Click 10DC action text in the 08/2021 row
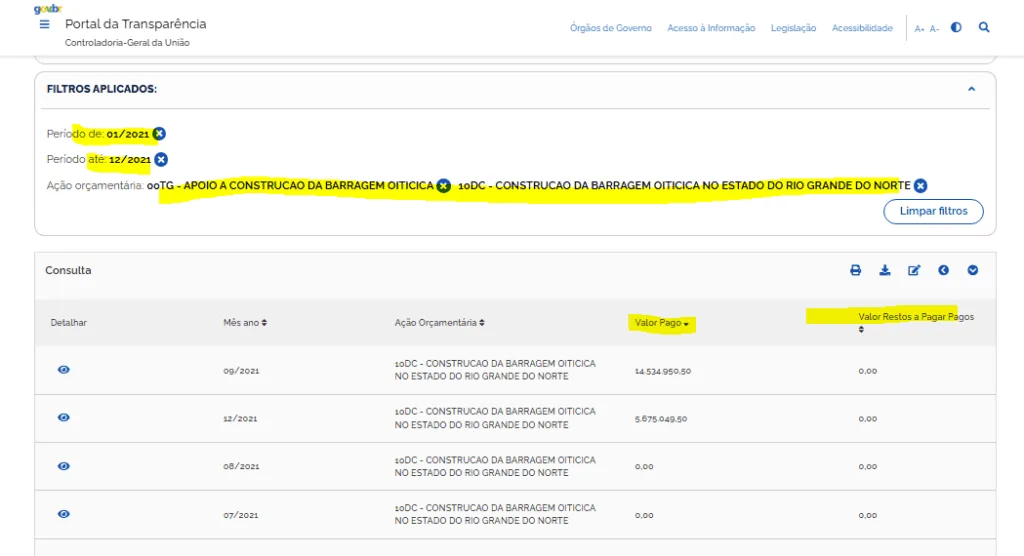The width and height of the screenshot is (1024, 556). pyautogui.click(x=495, y=466)
